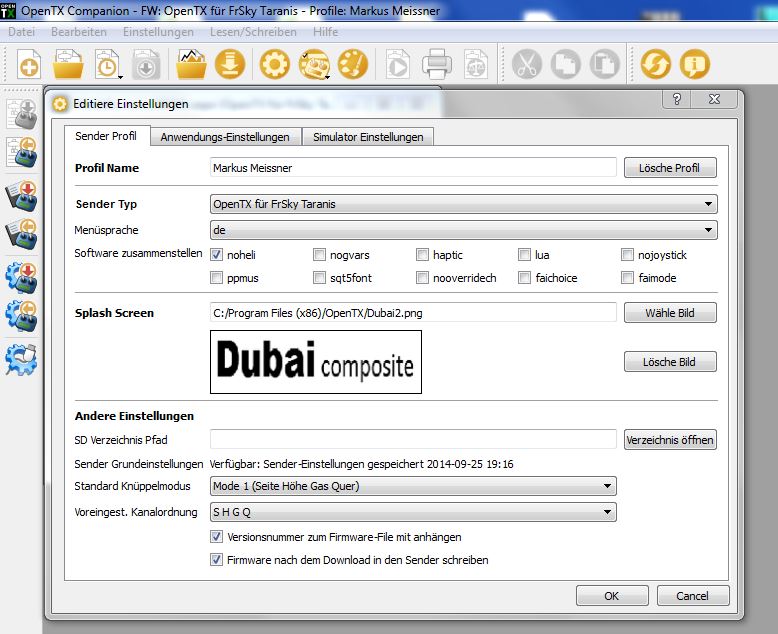Enable the nooverridech checkbox
Screen dimensions: 778x634
(x=422, y=278)
